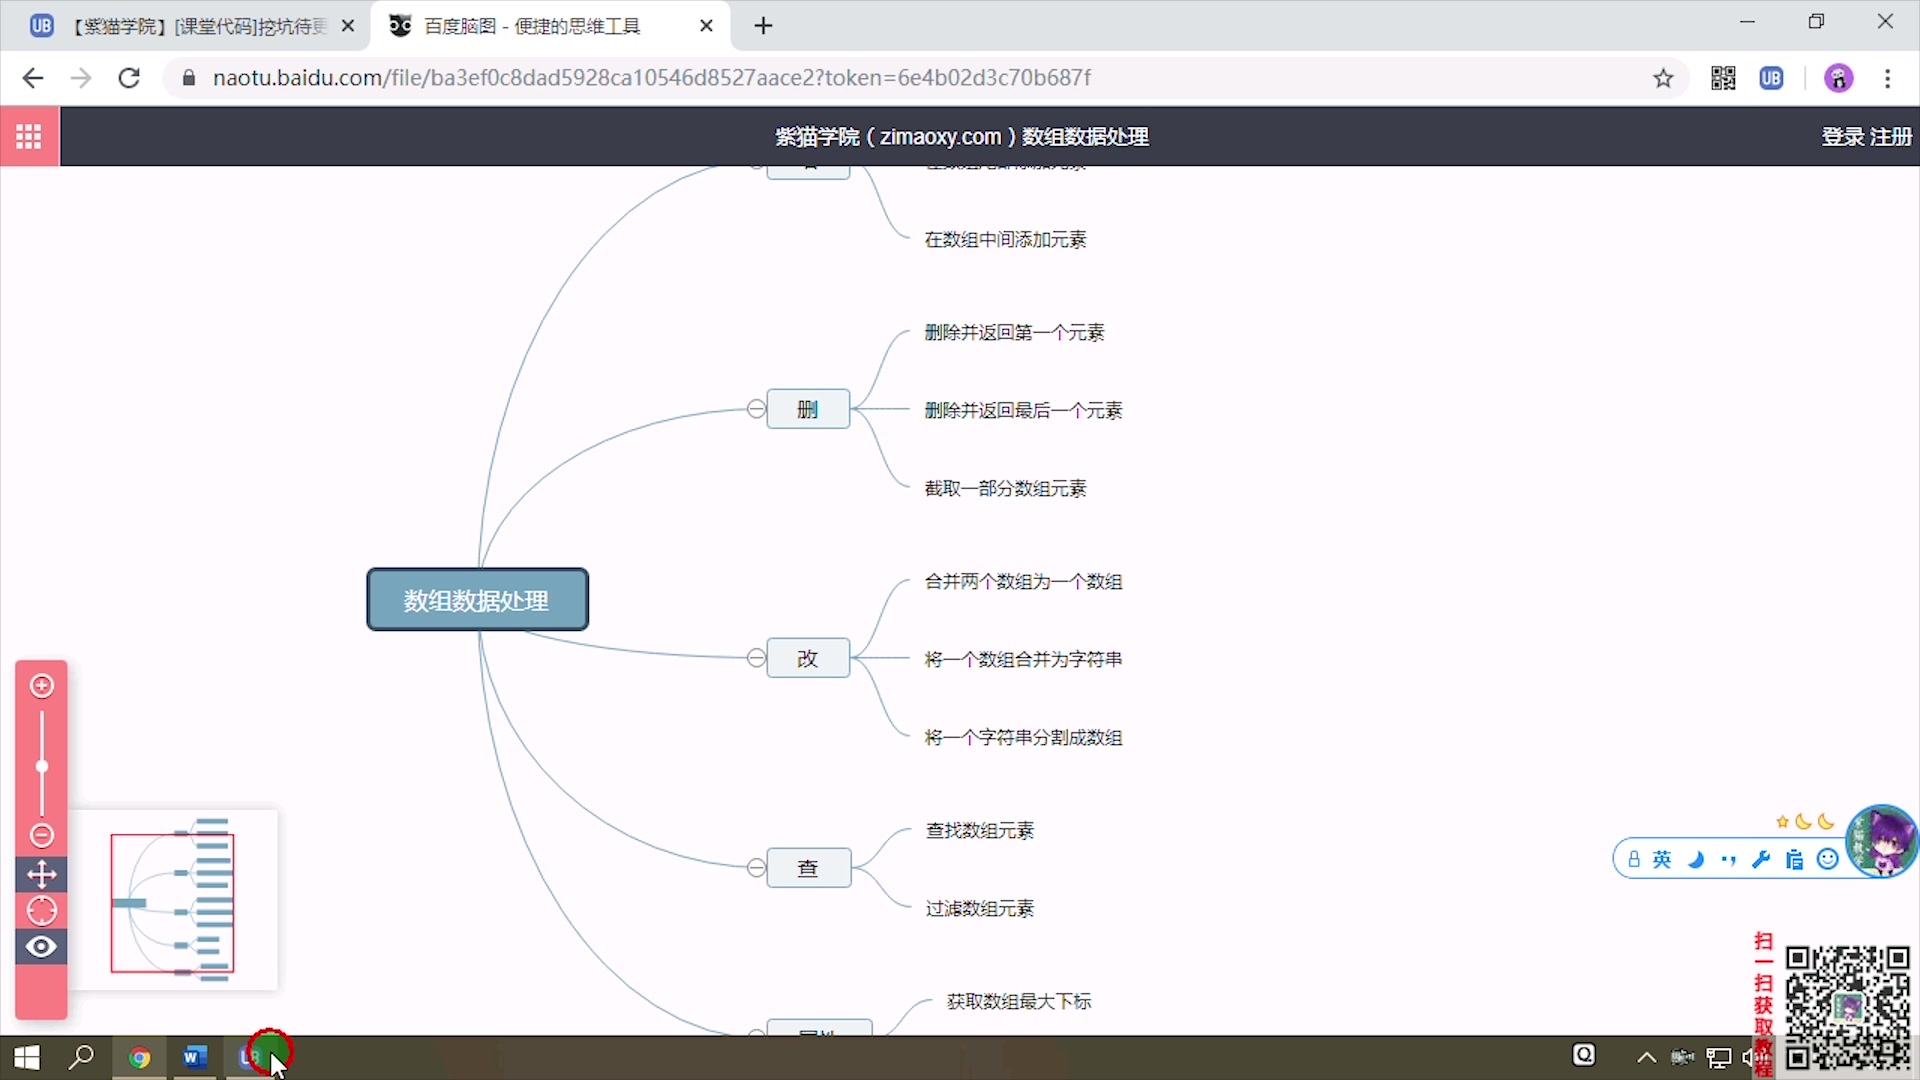Click QR code extension icon in toolbar

tap(1723, 78)
